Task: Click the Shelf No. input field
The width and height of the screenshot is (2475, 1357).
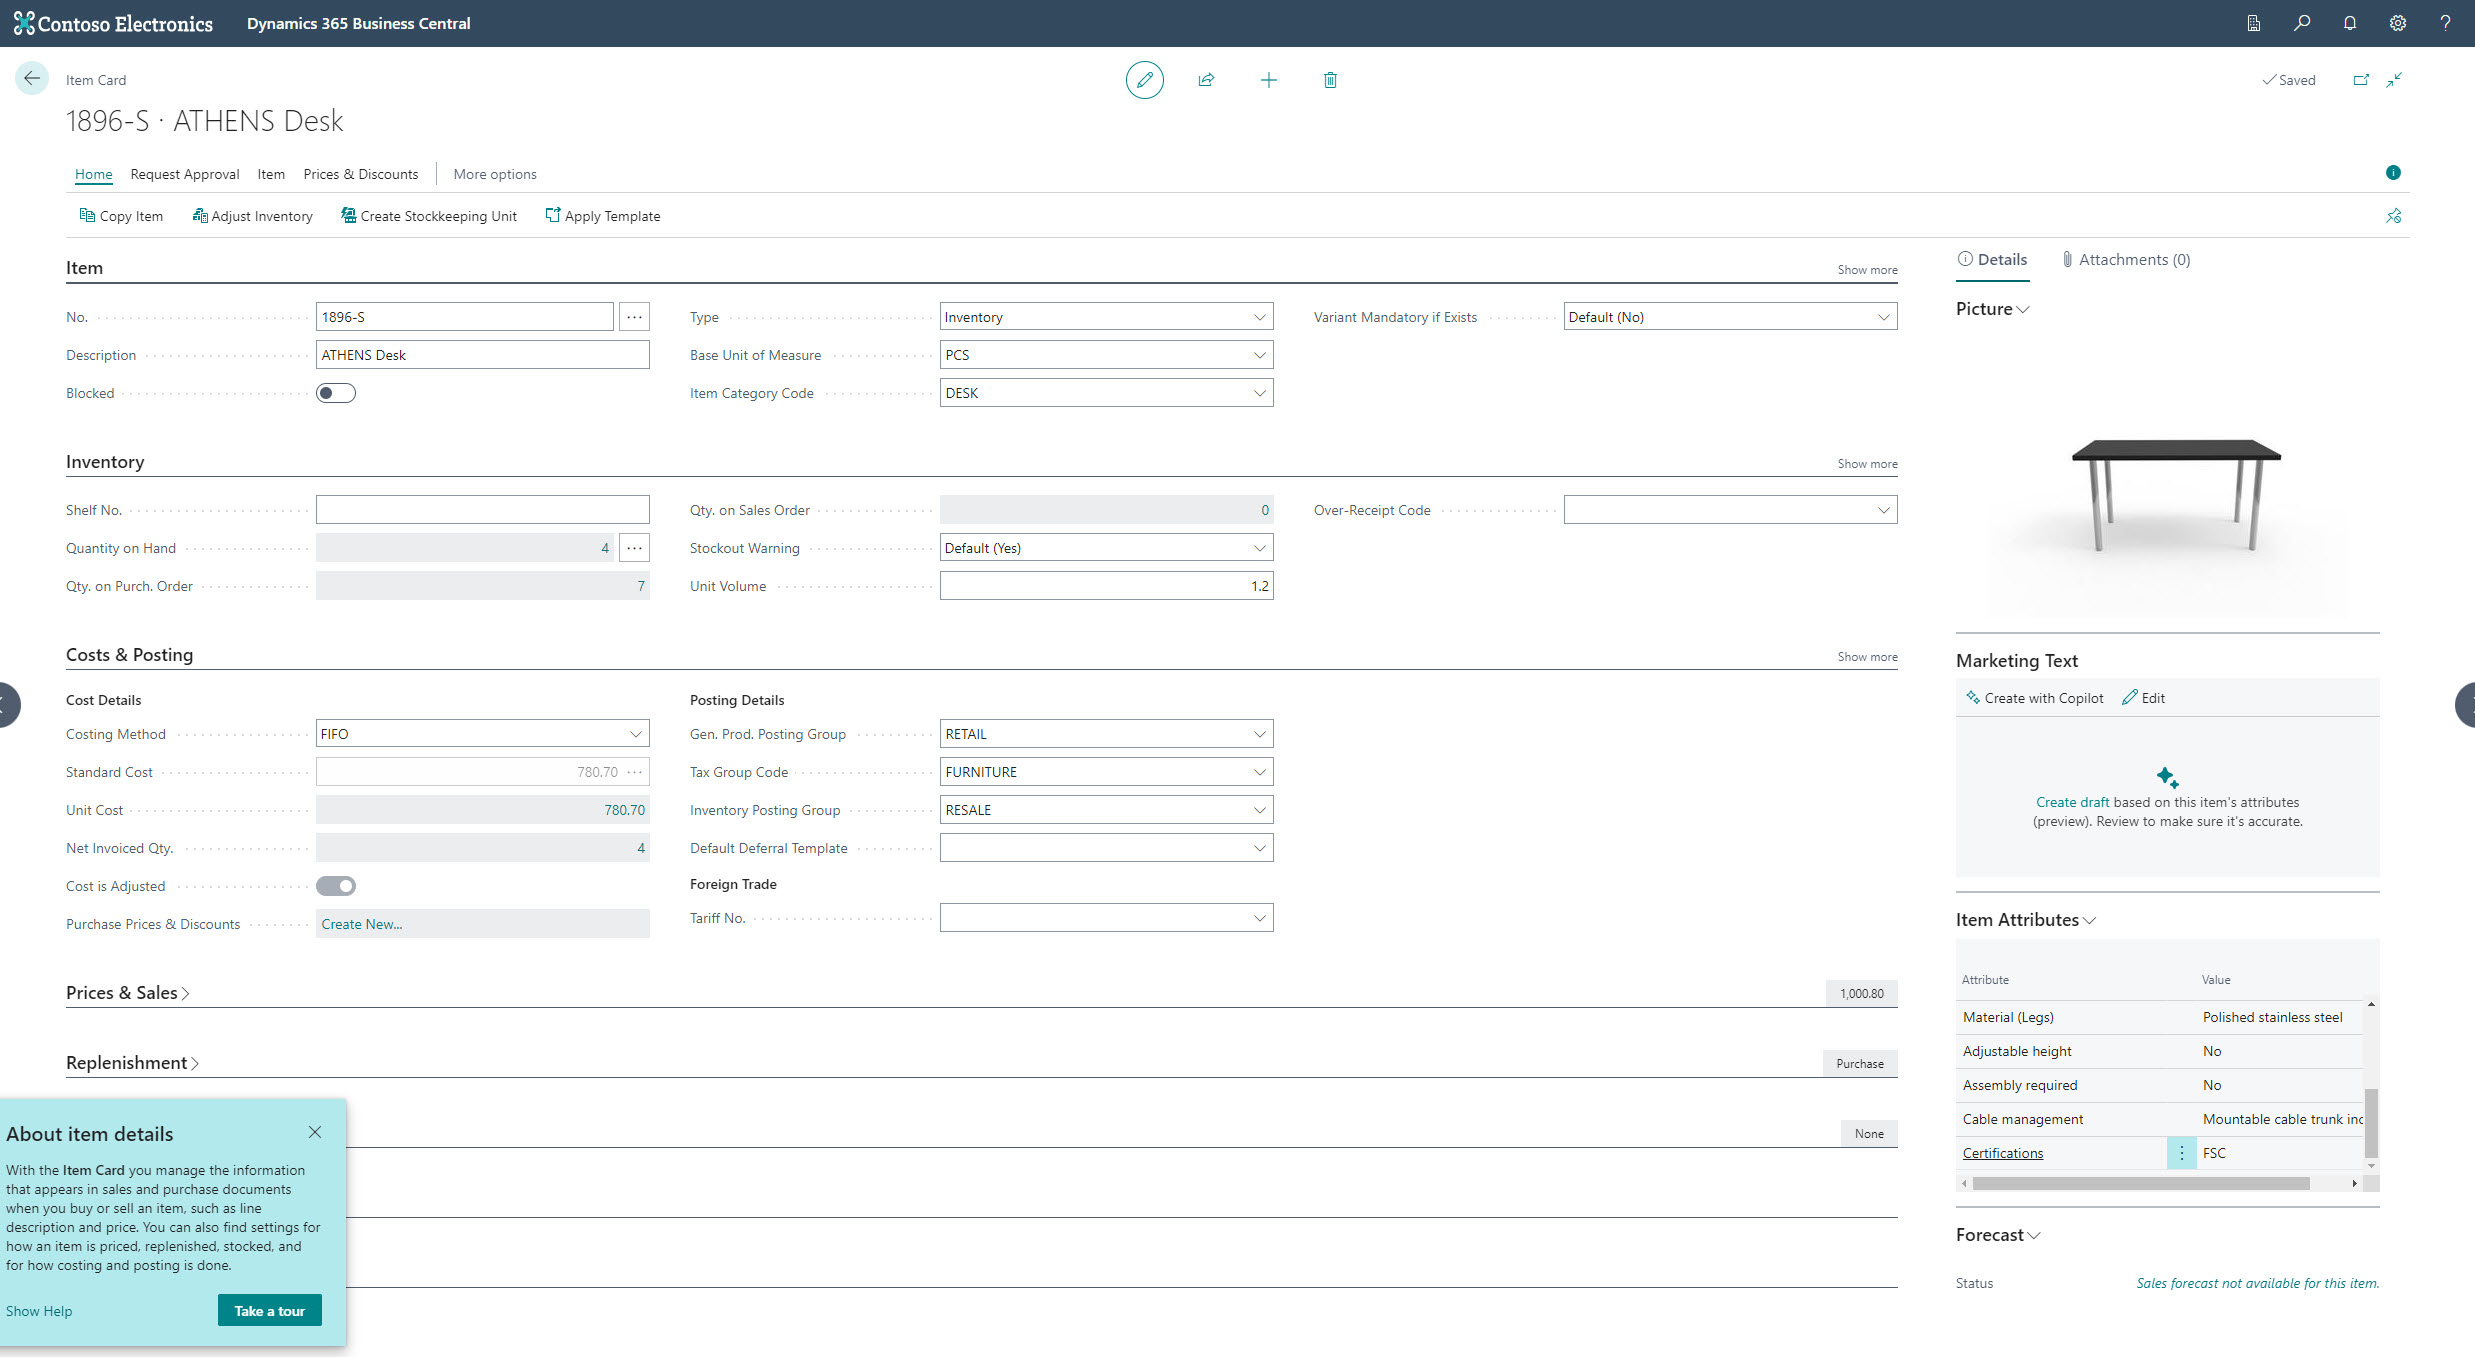Action: click(482, 510)
